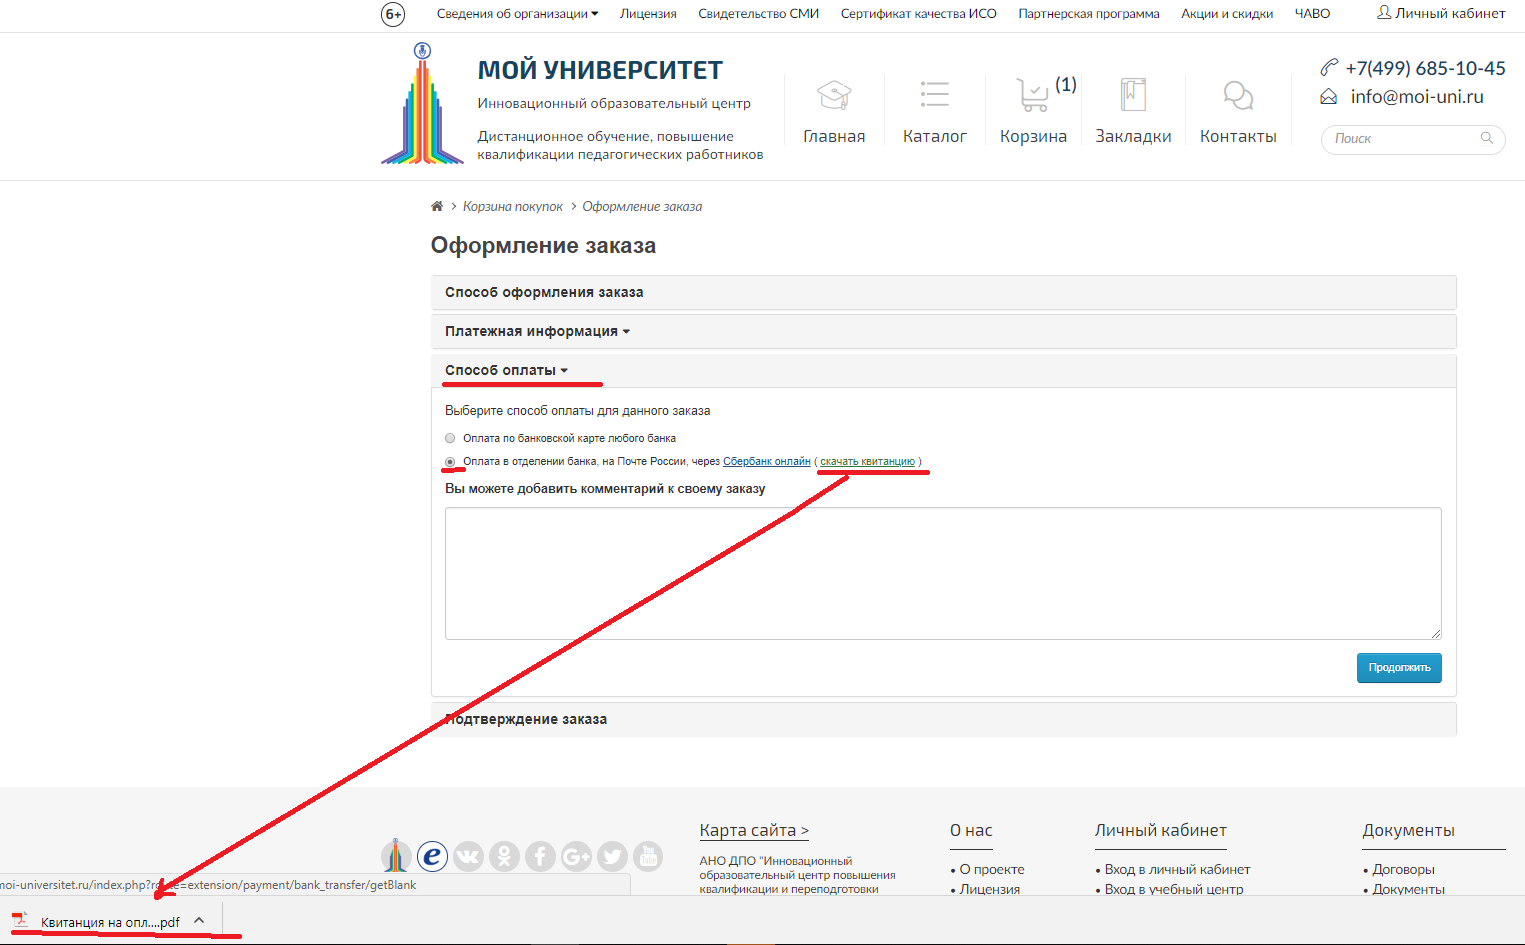Open the Лицензия menu item

click(x=648, y=14)
